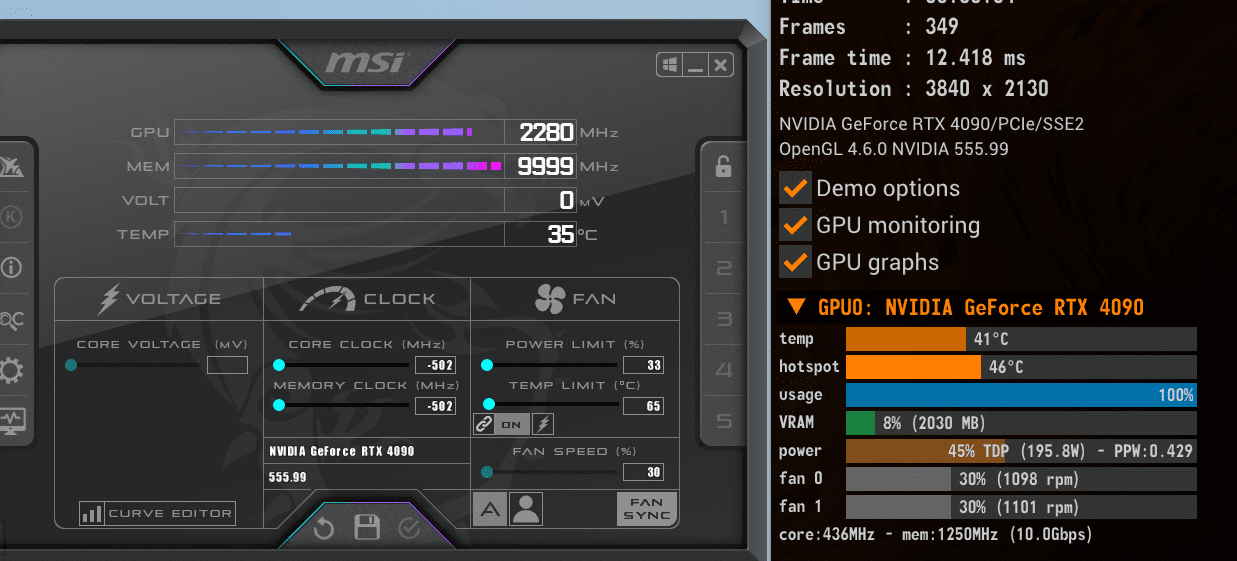This screenshot has width=1237, height=561.
Task: Open the hardware monitor graph icon
Action: 13,420
